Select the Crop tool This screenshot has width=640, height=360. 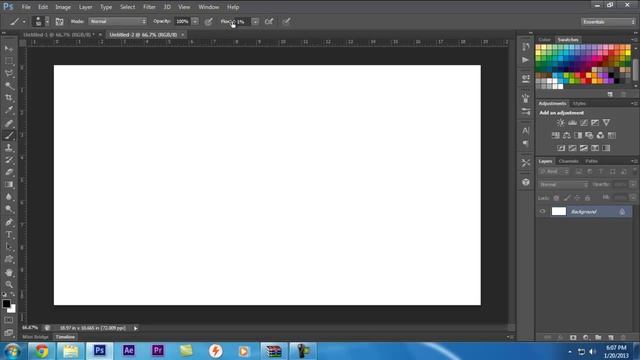click(9, 98)
